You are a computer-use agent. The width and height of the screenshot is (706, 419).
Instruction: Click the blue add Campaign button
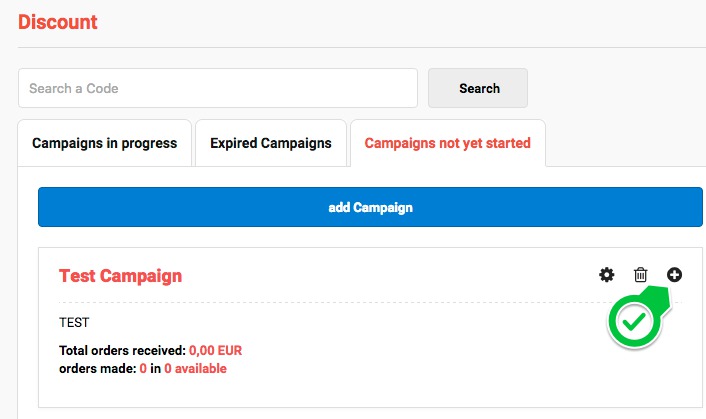pyautogui.click(x=370, y=208)
